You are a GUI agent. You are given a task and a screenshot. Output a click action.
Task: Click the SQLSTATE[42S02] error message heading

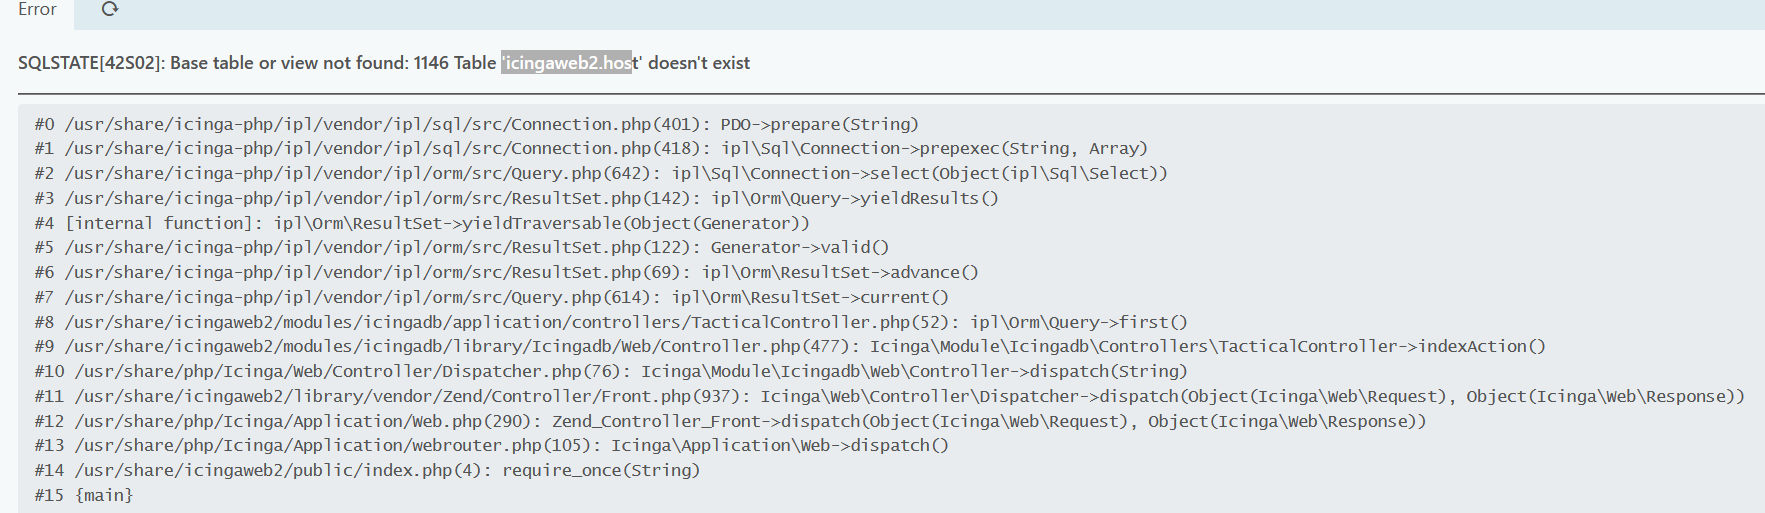[384, 63]
